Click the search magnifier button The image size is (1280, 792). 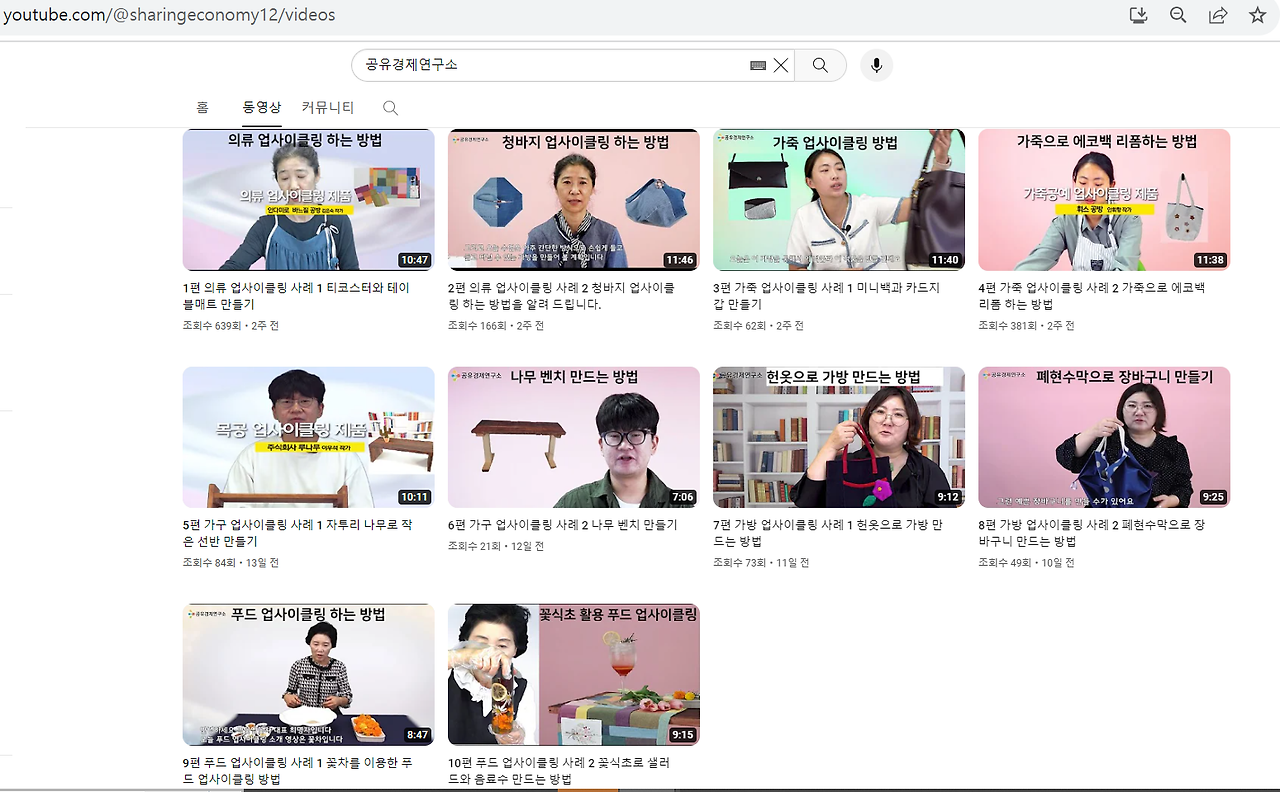pos(820,65)
